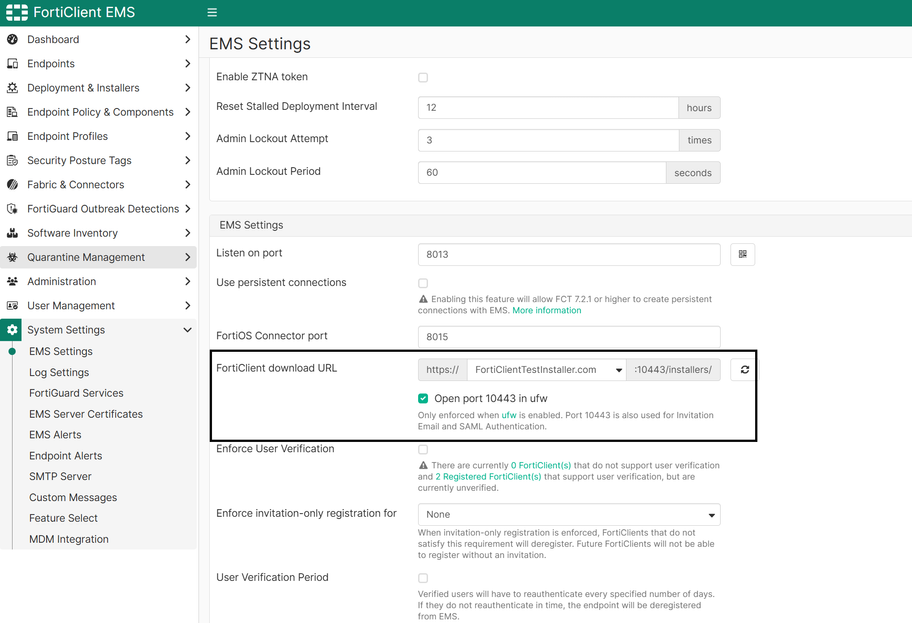Screen dimensions: 912x623
Task: Click the refresh icon next to download URL
Action: [x=744, y=370]
